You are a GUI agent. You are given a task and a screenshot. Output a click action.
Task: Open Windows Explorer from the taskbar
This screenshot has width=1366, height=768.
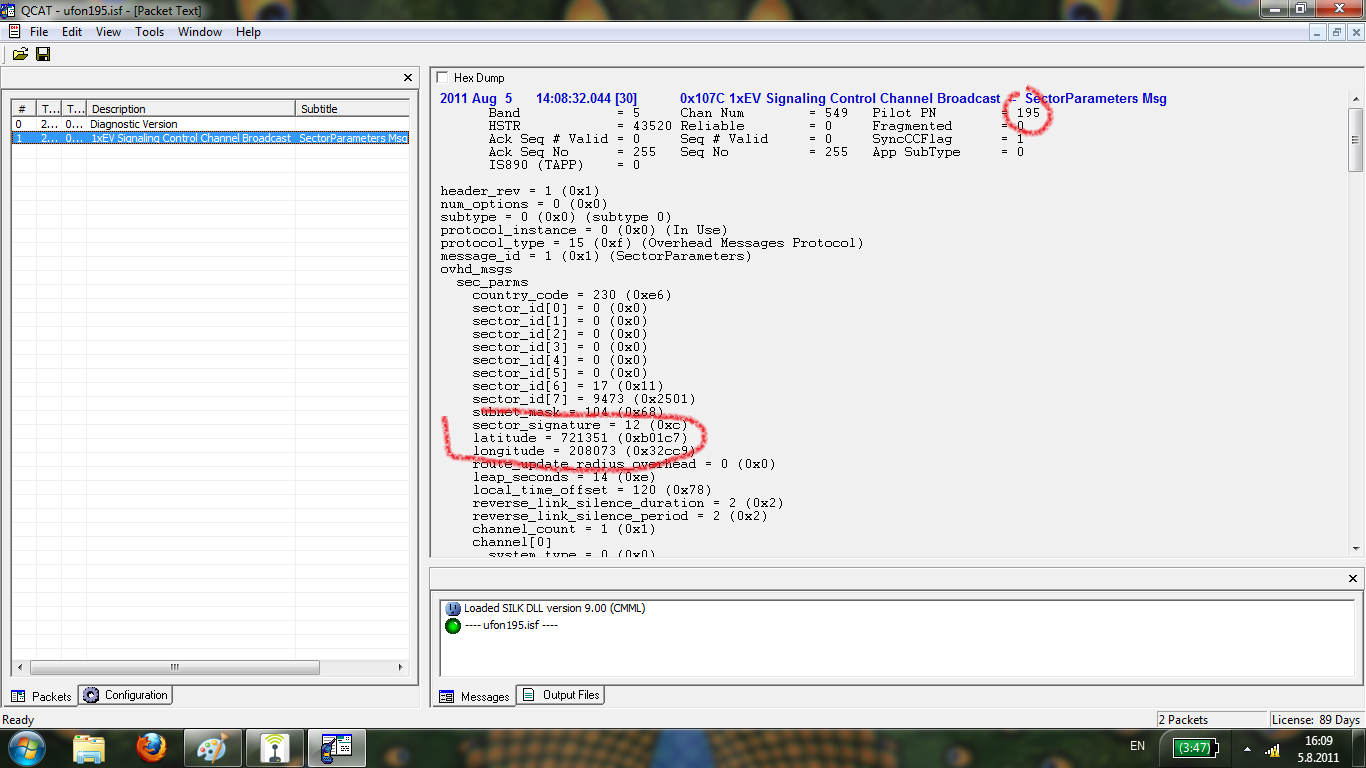[x=89, y=748]
